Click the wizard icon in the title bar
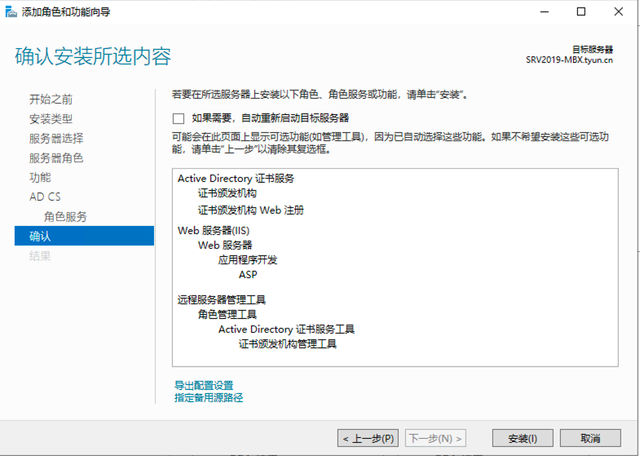640x456 pixels. [11, 11]
